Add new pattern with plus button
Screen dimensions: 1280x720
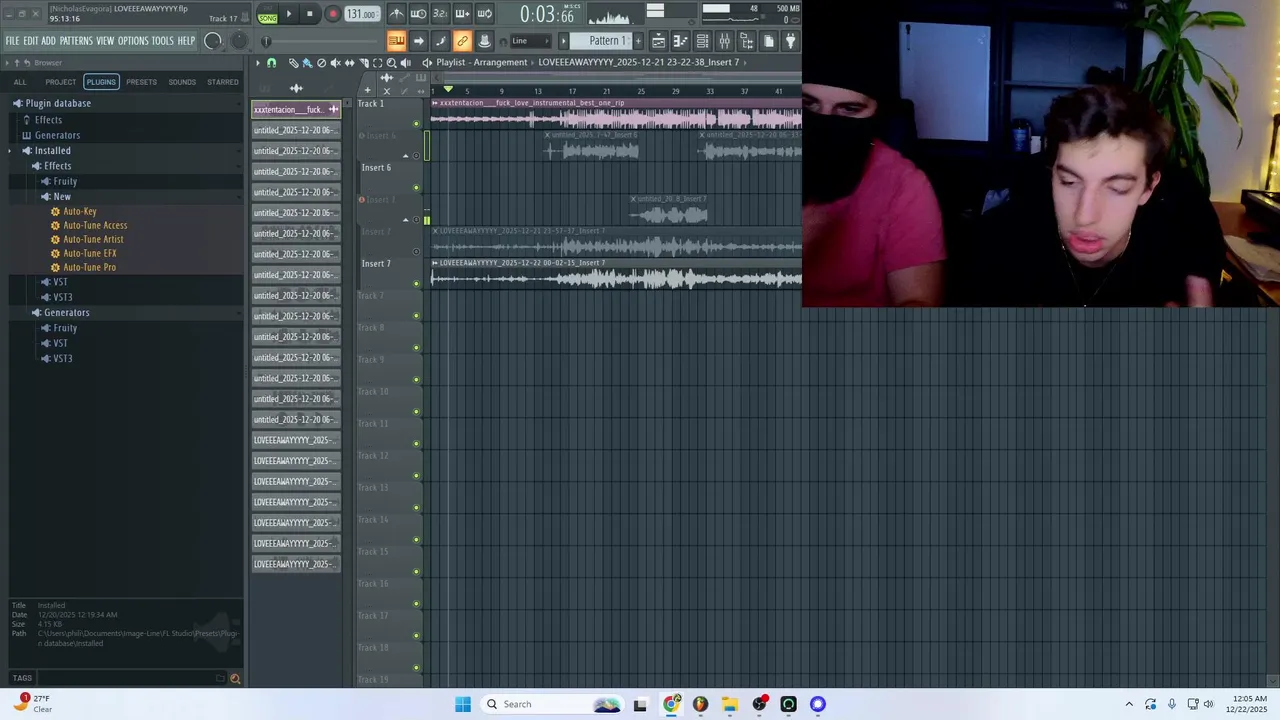coord(638,41)
